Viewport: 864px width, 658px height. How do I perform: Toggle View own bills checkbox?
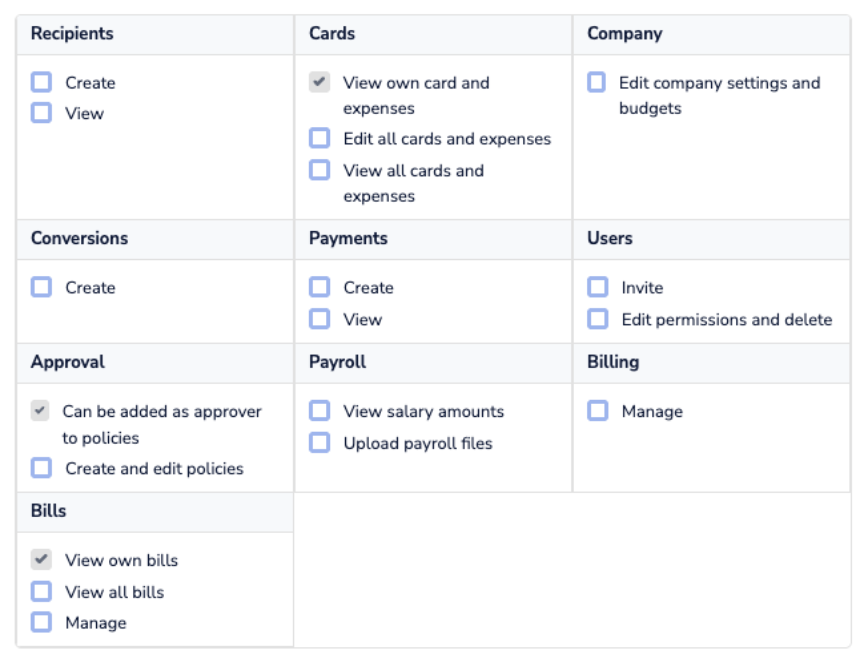pyautogui.click(x=41, y=560)
